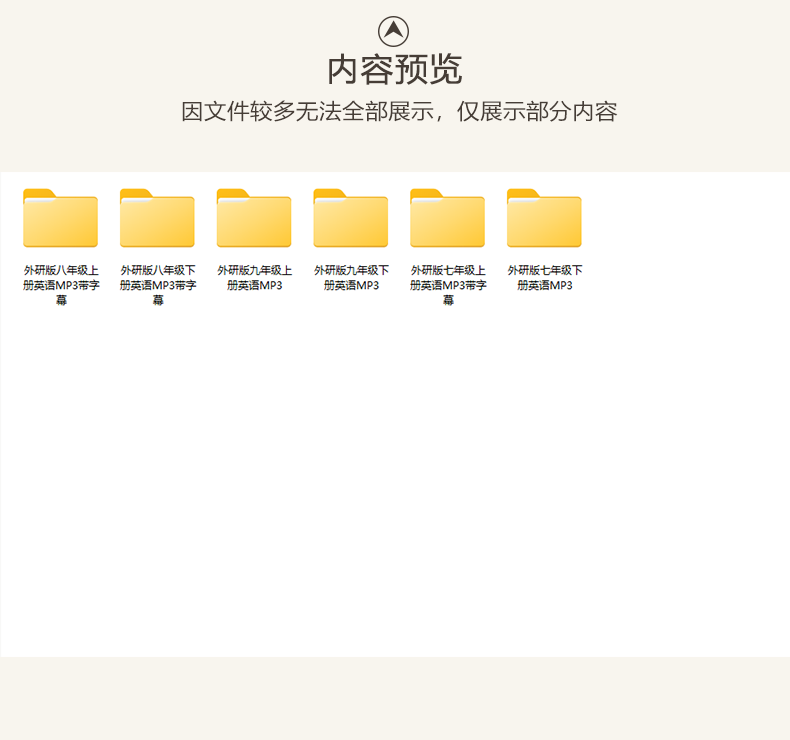Select the label text 外研版九年级下册英语MP3

[x=351, y=278]
